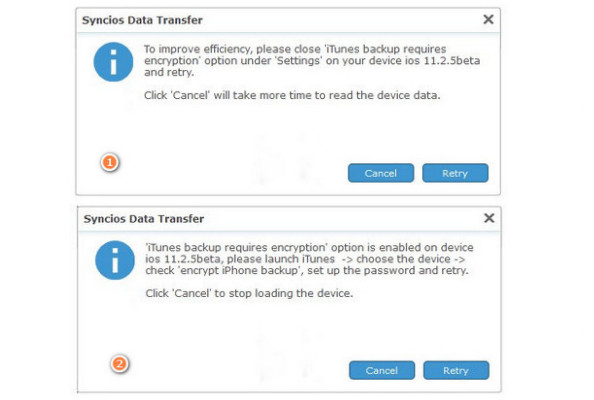Screen dimensions: 594x400
Task: Click the word 'Settings' in the first message
Action: point(299,61)
